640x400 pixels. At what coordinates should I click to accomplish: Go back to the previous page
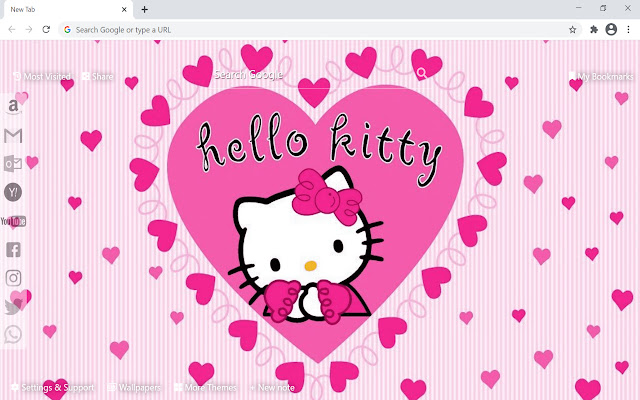coord(12,29)
